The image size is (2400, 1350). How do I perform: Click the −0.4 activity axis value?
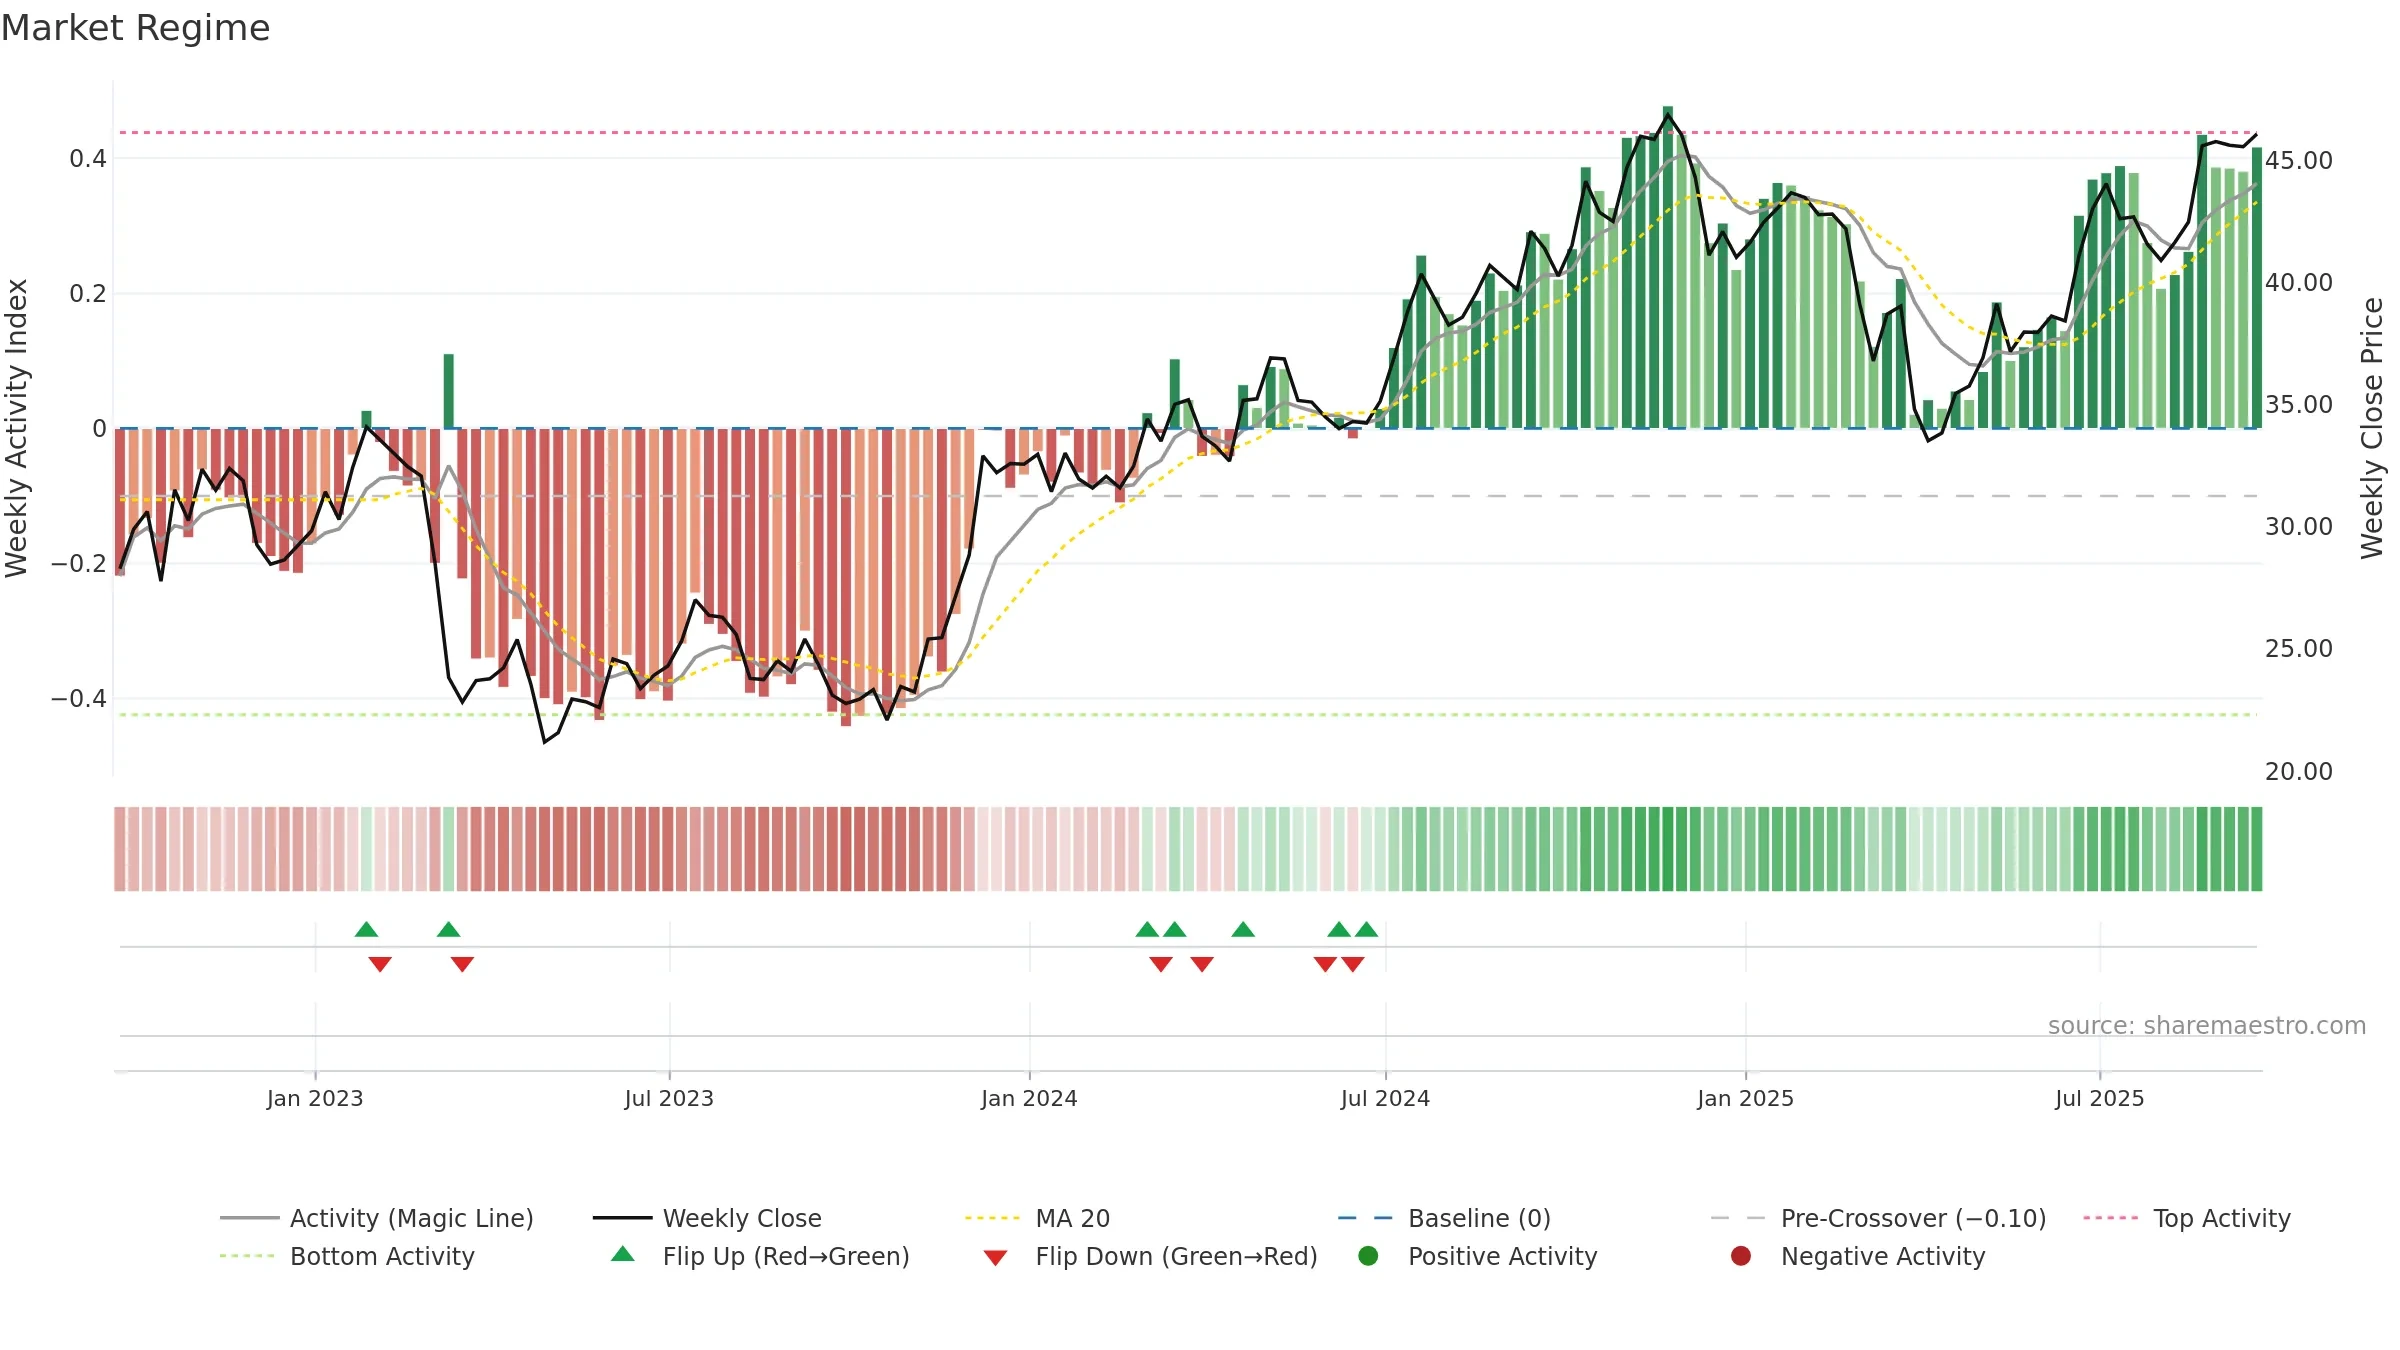[79, 698]
